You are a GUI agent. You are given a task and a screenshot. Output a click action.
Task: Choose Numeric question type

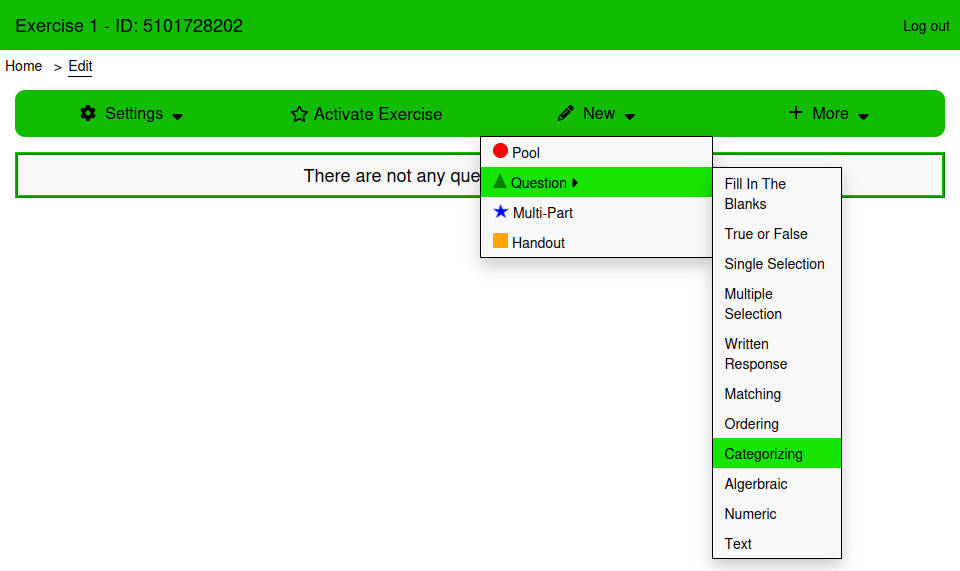[x=750, y=514]
